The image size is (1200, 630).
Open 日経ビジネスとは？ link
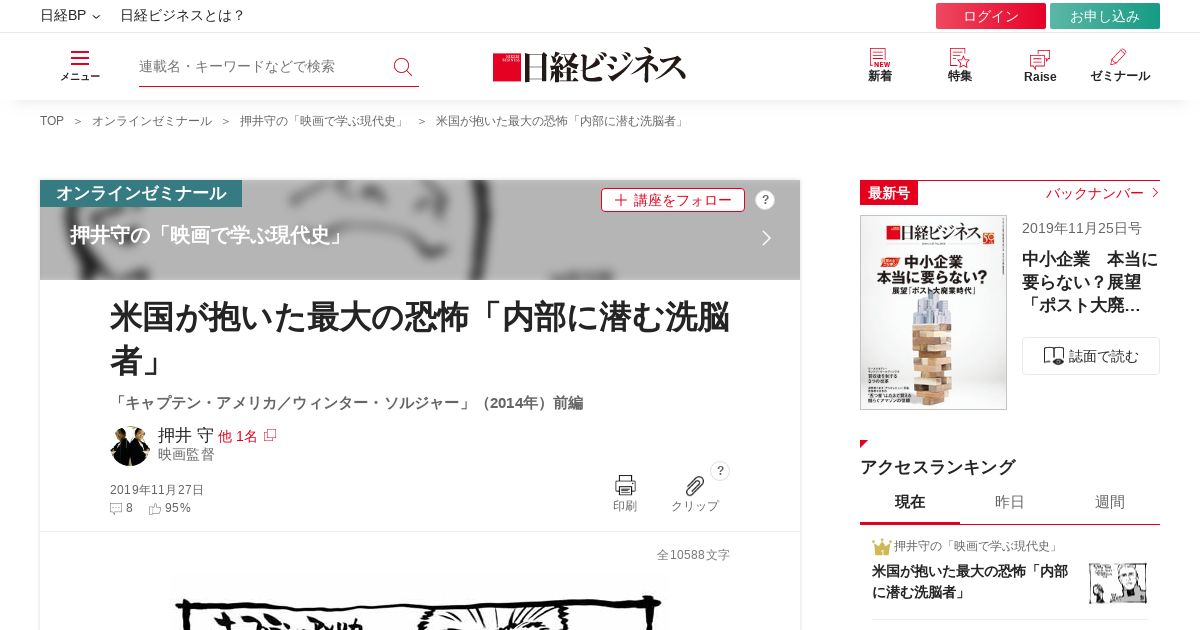point(182,16)
